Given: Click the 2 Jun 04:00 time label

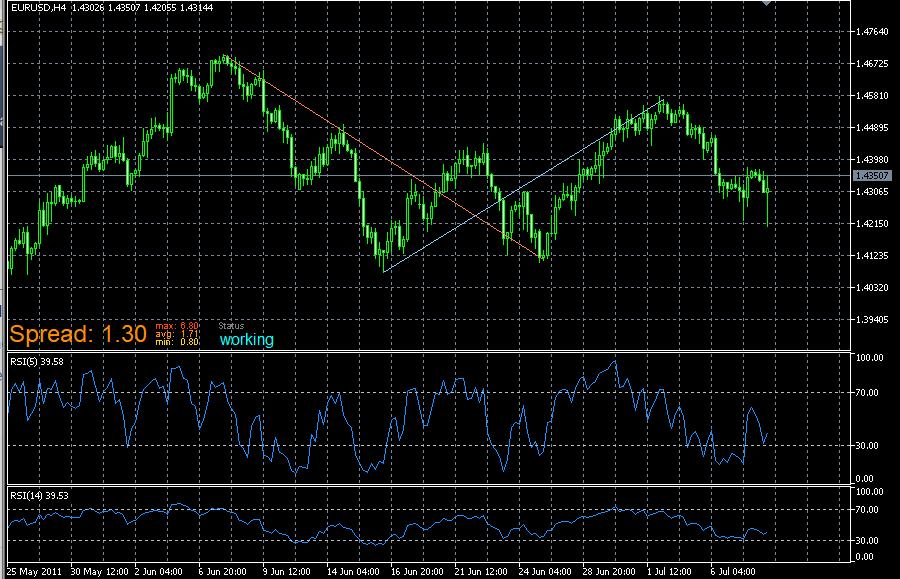Looking at the screenshot, I should (x=158, y=572).
